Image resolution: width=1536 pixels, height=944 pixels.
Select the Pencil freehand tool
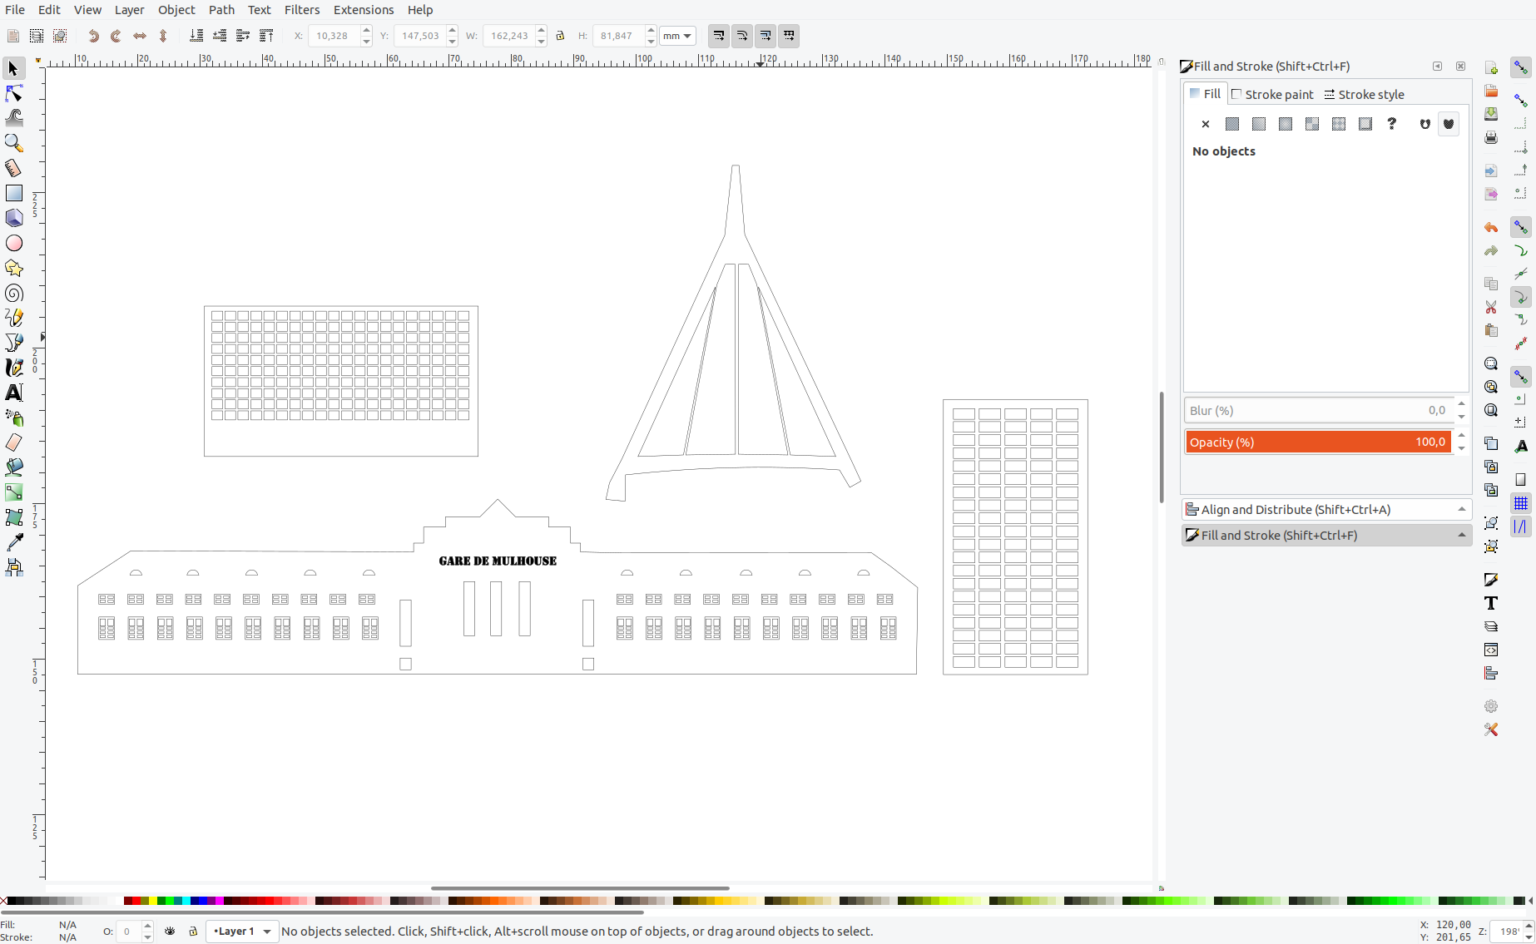click(x=14, y=318)
